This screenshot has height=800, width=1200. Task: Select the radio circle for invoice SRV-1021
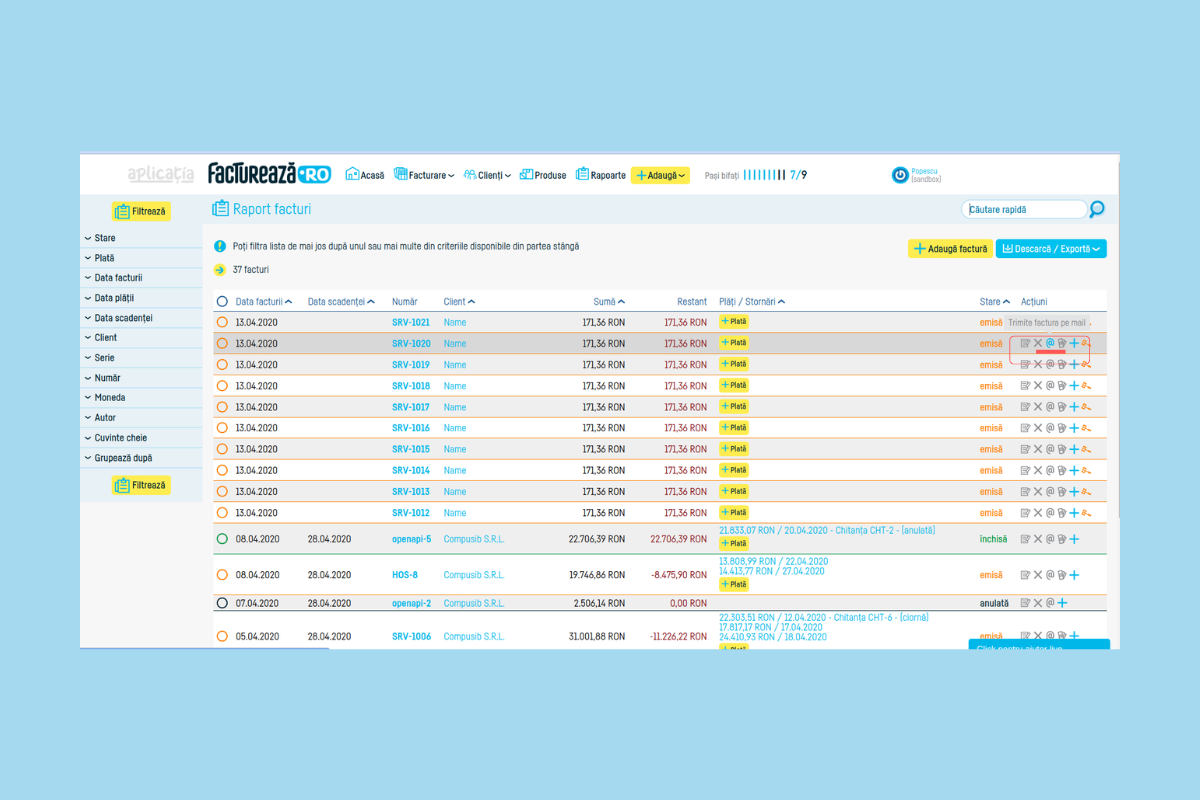click(222, 322)
